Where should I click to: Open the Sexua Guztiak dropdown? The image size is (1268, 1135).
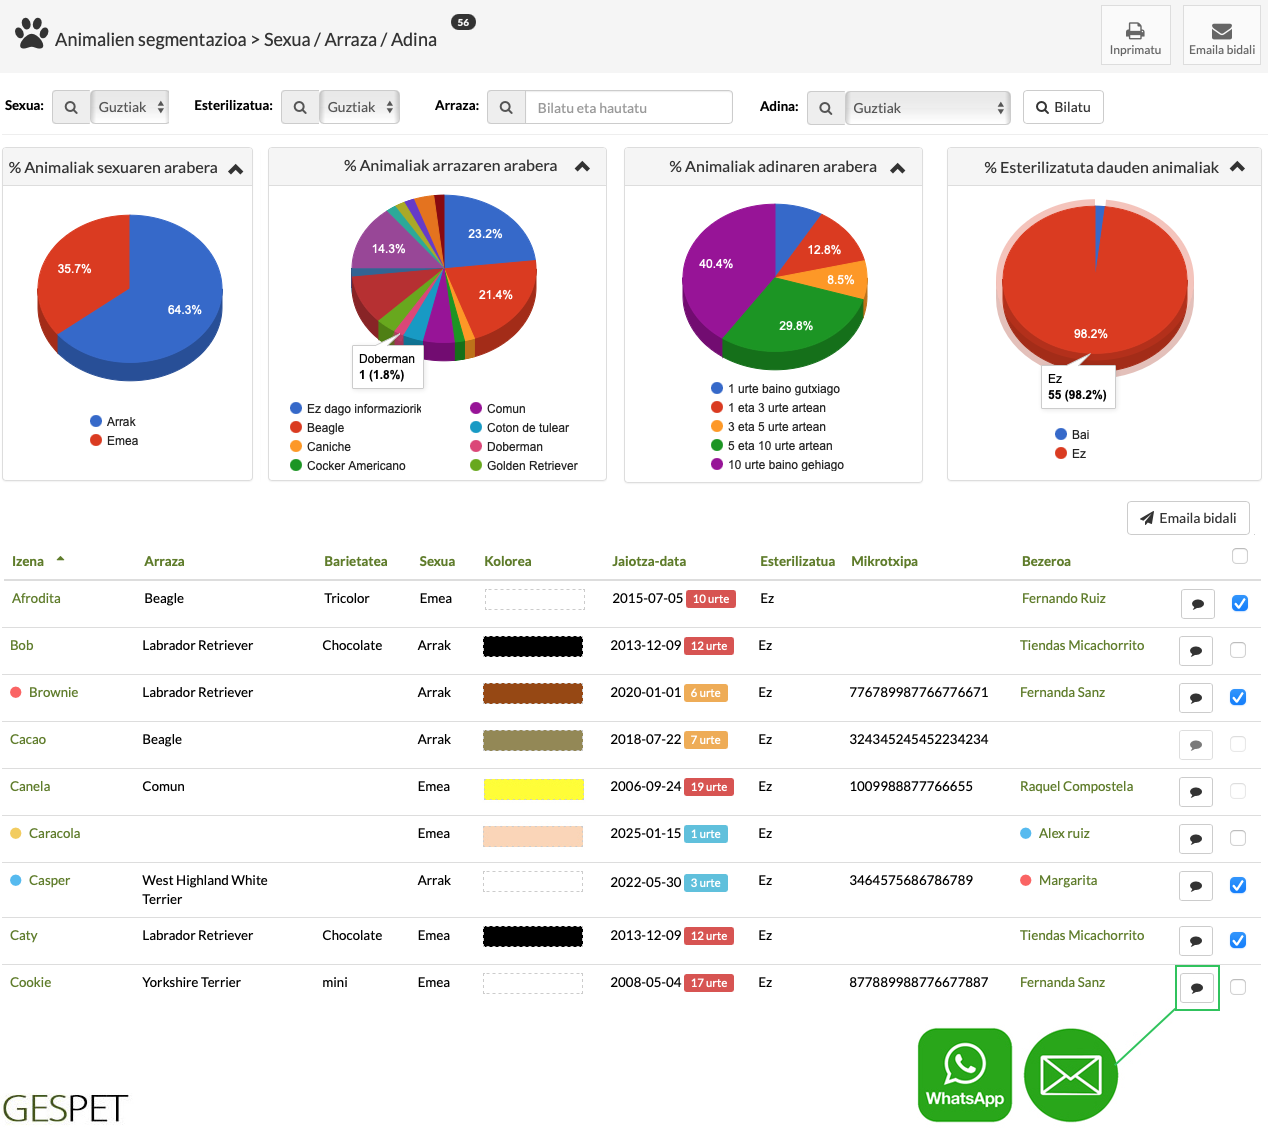click(130, 107)
